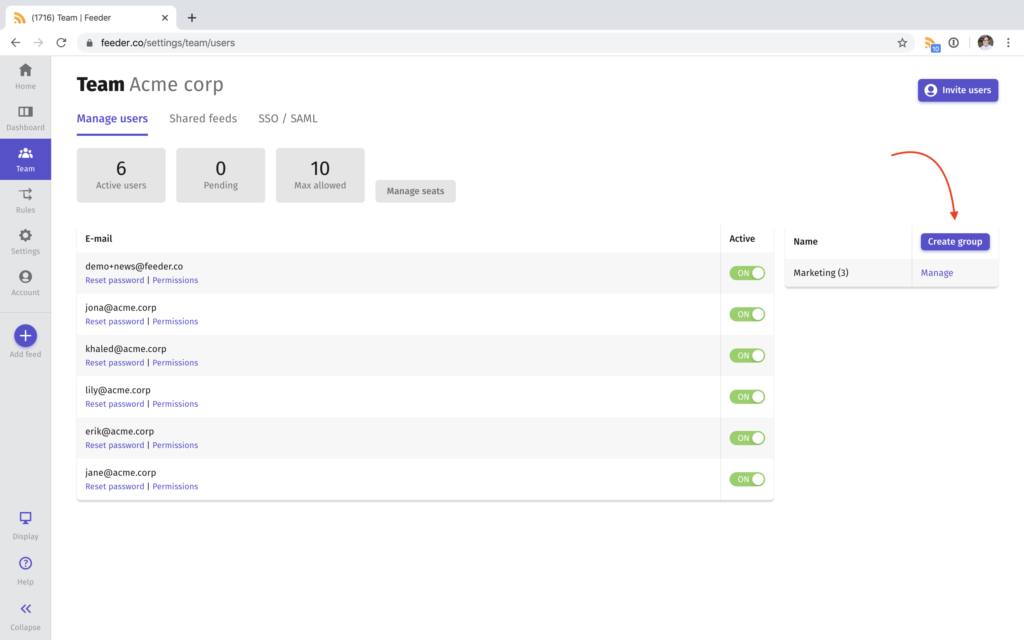Click the E-mail column header

coord(99,238)
